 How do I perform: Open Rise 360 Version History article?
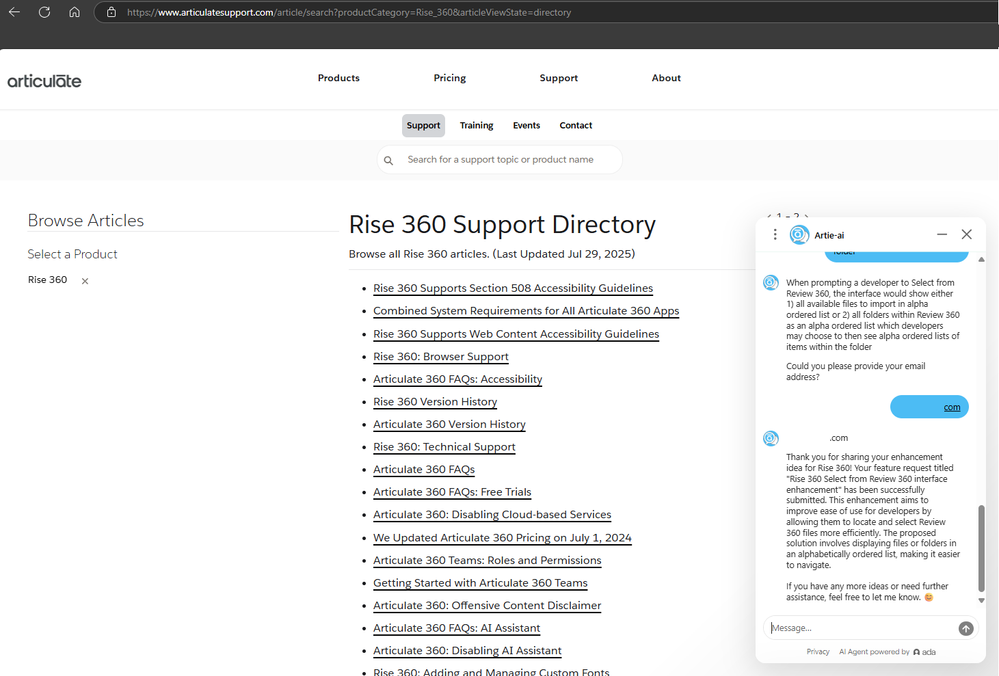click(435, 402)
